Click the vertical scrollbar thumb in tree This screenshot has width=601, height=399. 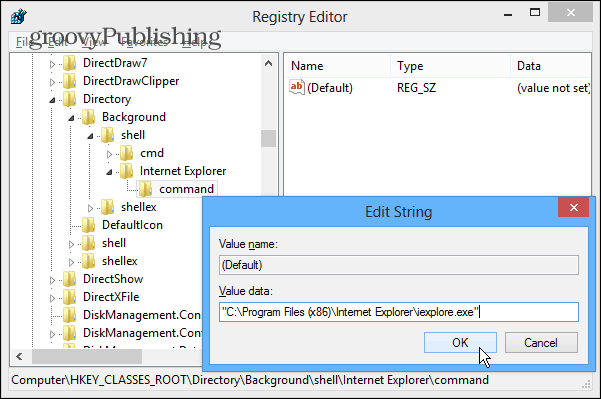pyautogui.click(x=269, y=138)
